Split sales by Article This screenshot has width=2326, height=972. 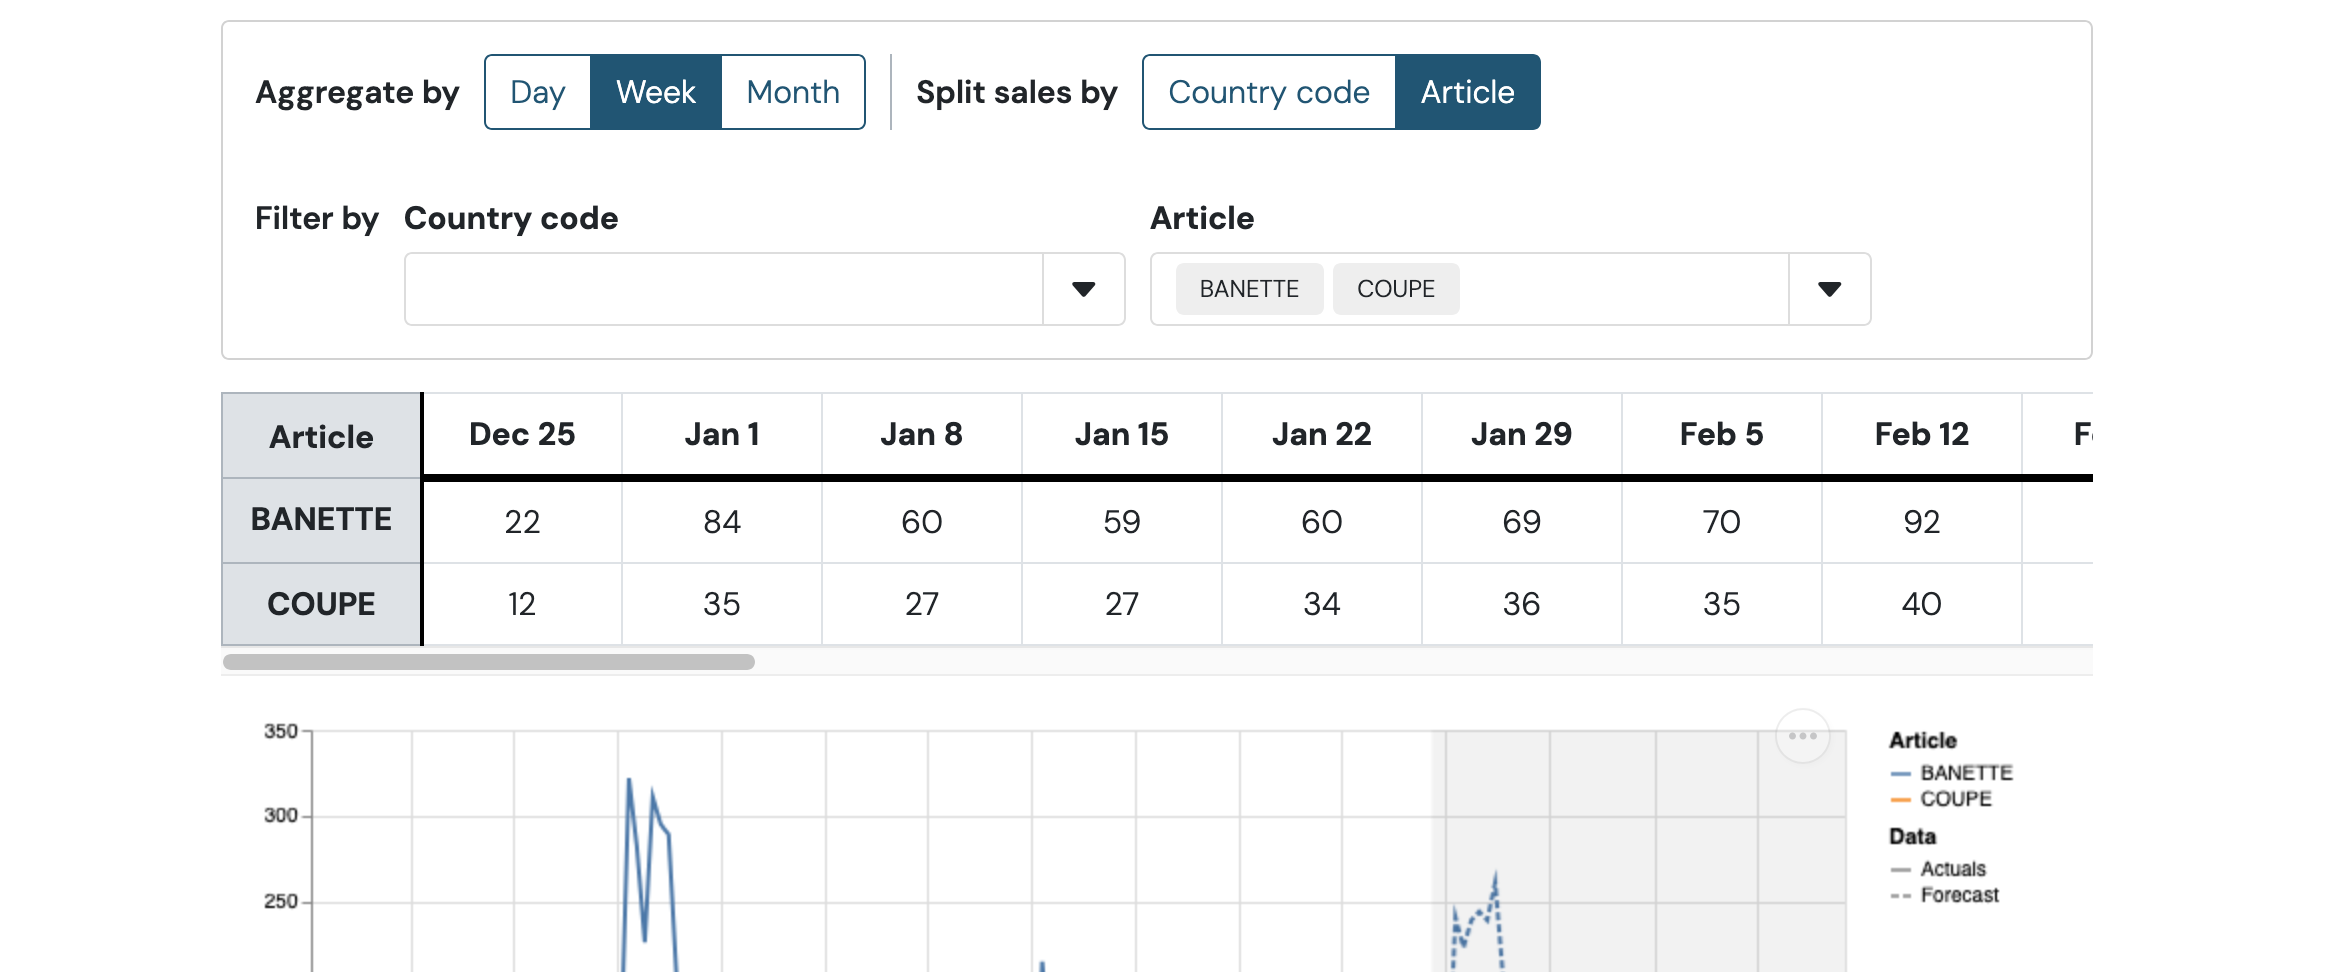pyautogui.click(x=1467, y=92)
